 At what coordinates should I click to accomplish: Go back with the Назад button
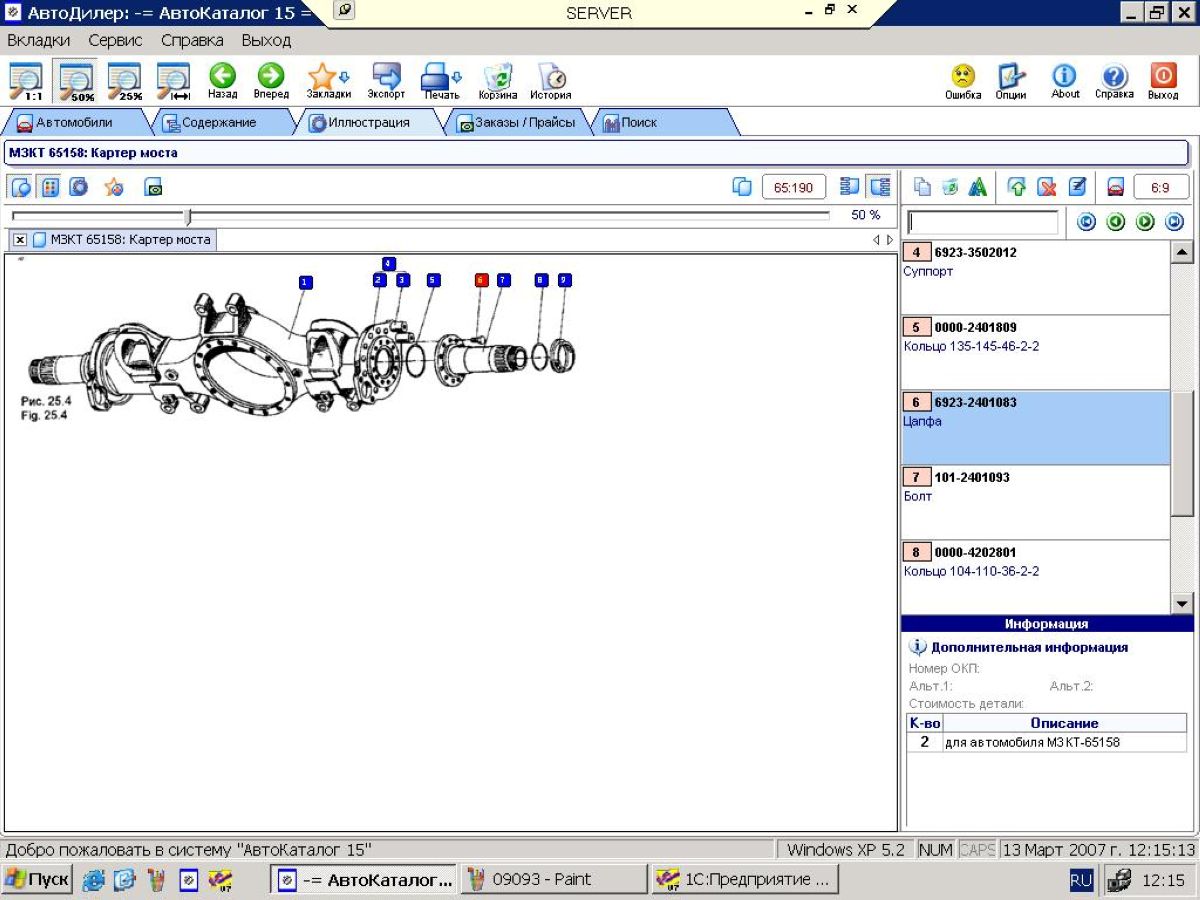click(222, 82)
